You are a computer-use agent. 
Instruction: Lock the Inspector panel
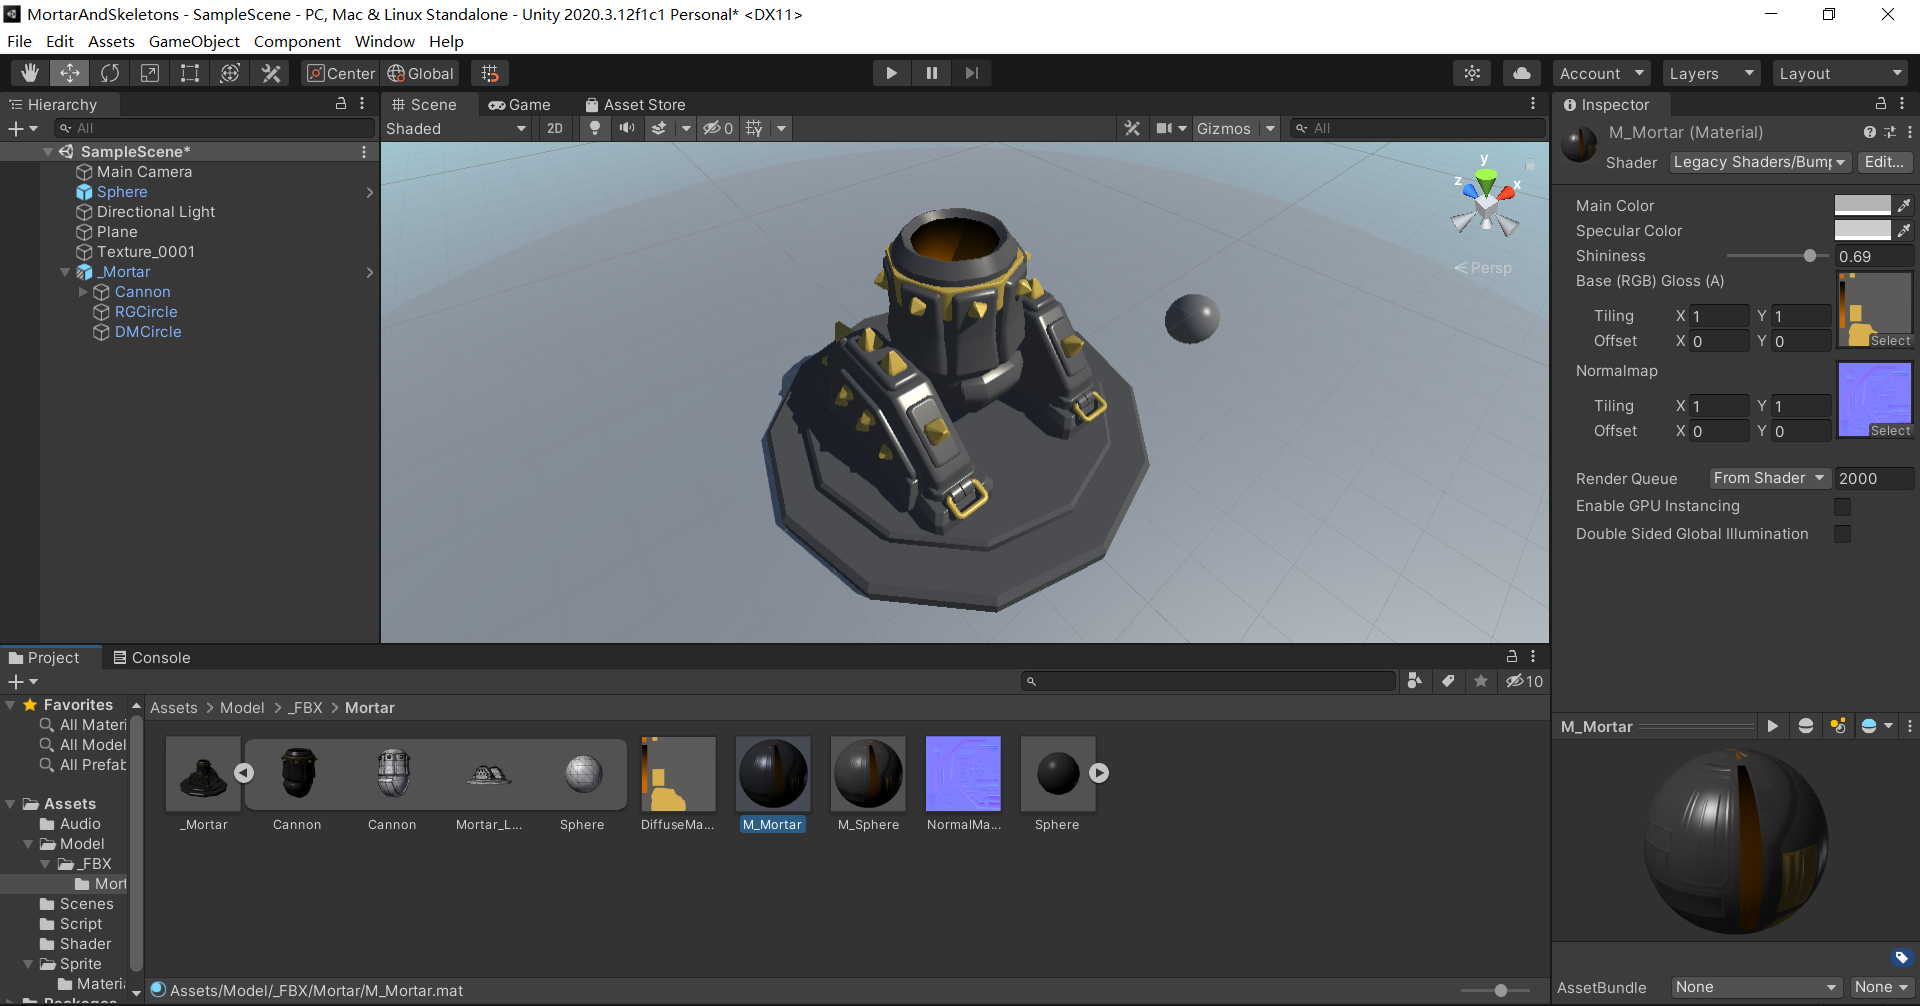click(x=1880, y=104)
